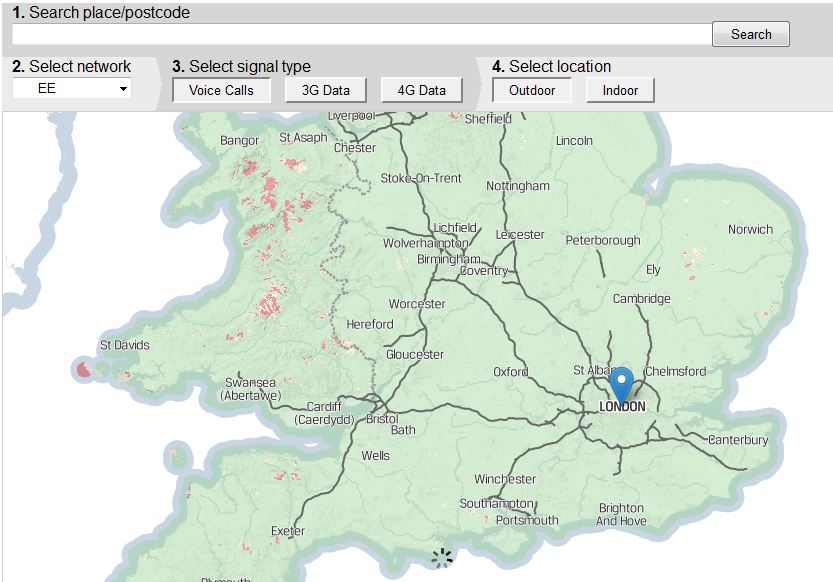Select Outdoor location option

tap(531, 90)
